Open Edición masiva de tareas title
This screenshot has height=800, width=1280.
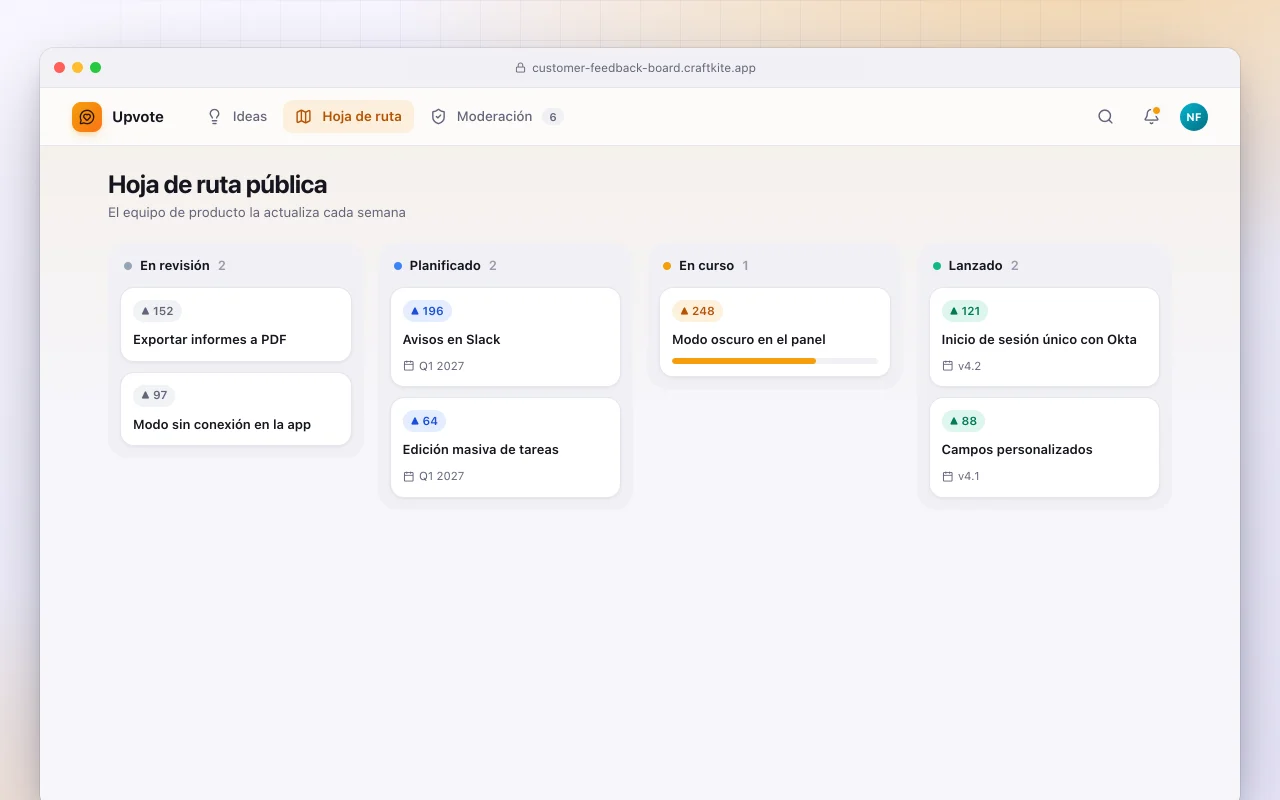481,449
